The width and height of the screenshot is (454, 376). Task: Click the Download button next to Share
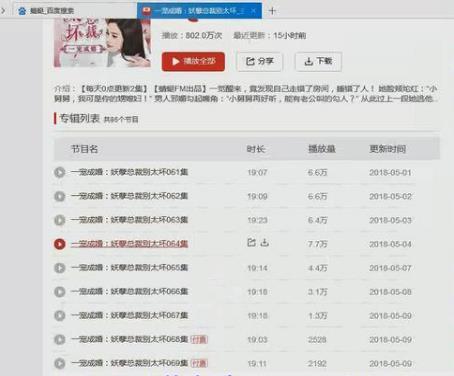tap(318, 62)
